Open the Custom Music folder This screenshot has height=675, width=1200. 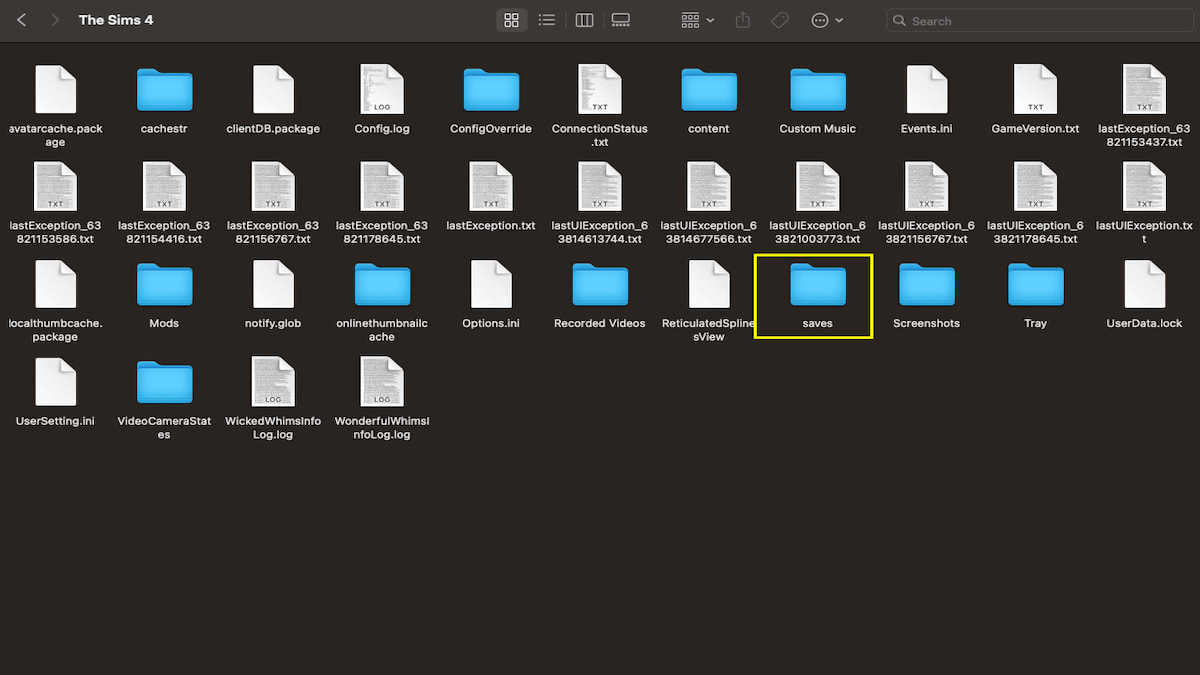[817, 88]
